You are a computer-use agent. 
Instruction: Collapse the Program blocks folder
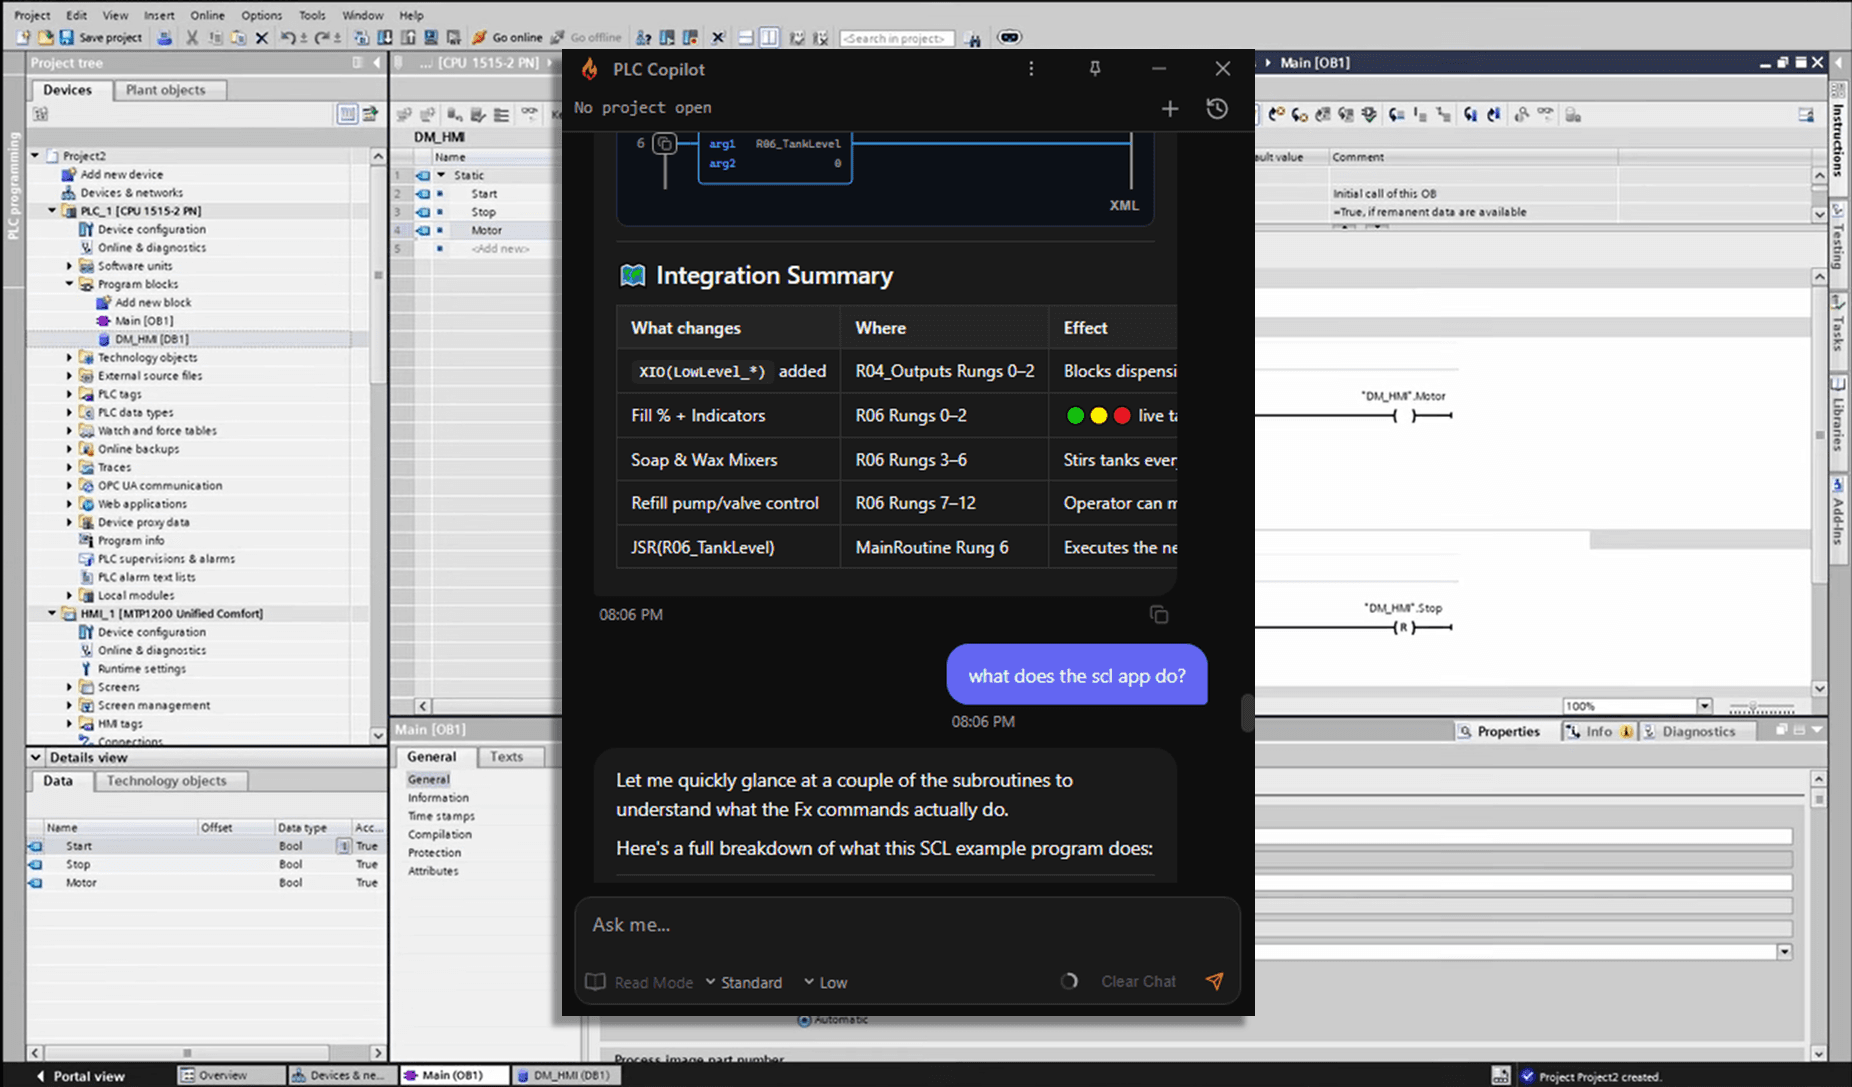pyautogui.click(x=70, y=284)
